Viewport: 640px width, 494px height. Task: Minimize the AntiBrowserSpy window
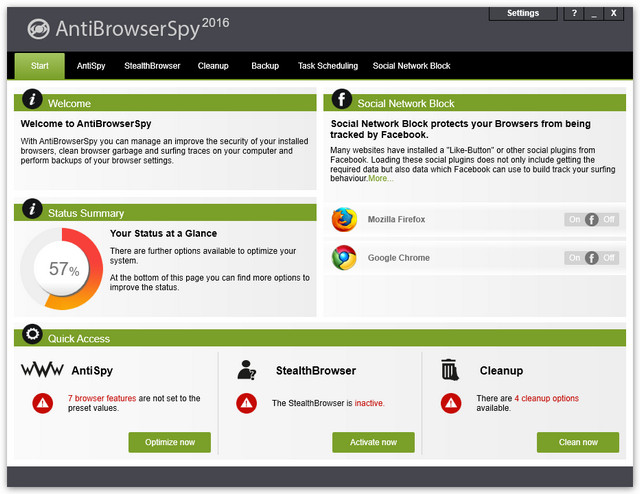pos(594,13)
